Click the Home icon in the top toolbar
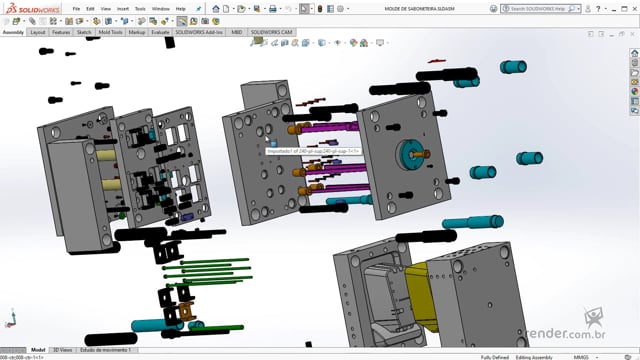 [216, 9]
